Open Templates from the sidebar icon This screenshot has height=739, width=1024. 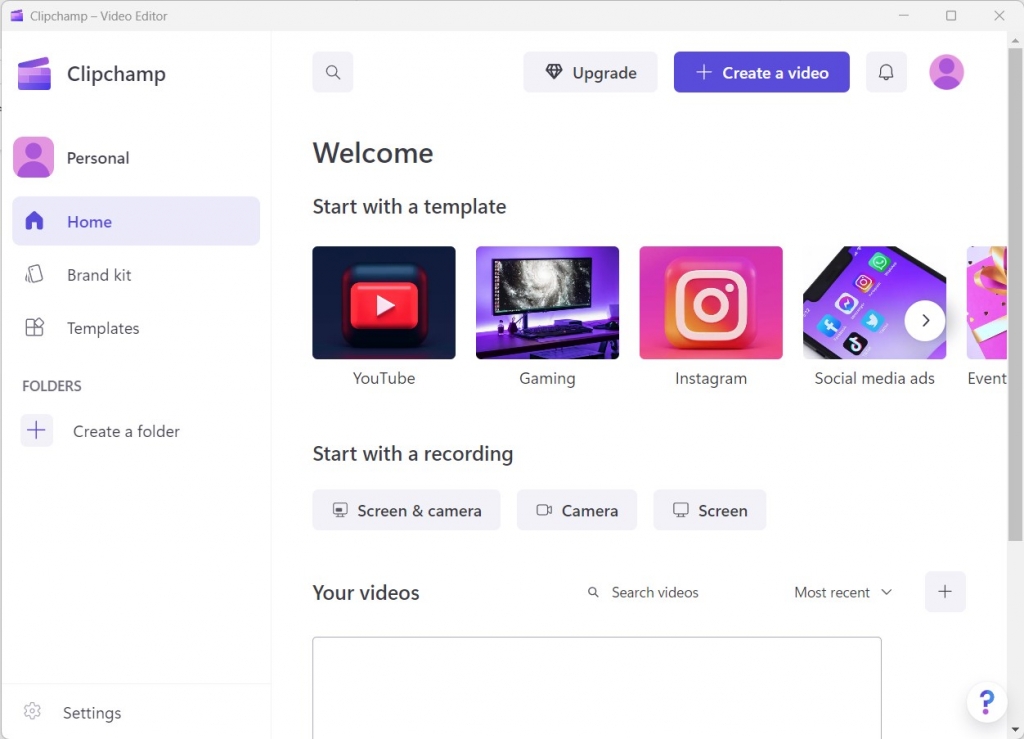tap(36, 327)
